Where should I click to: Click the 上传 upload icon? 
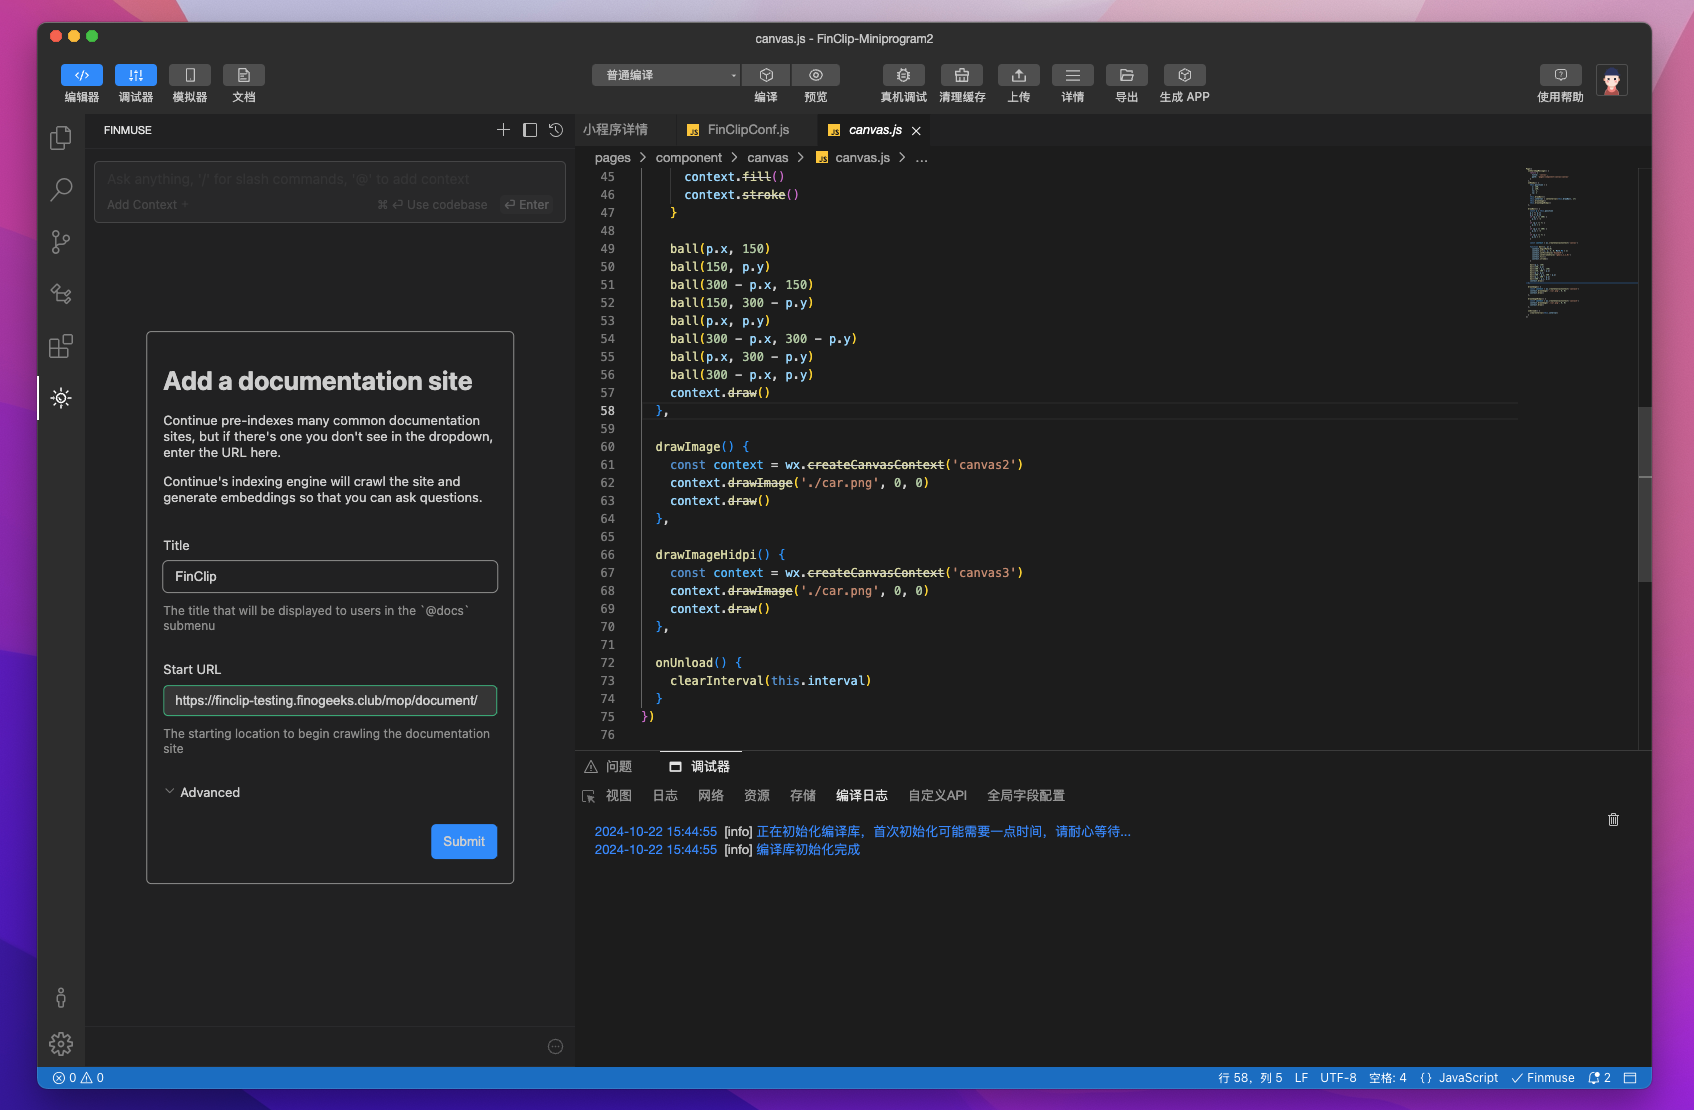click(1018, 76)
